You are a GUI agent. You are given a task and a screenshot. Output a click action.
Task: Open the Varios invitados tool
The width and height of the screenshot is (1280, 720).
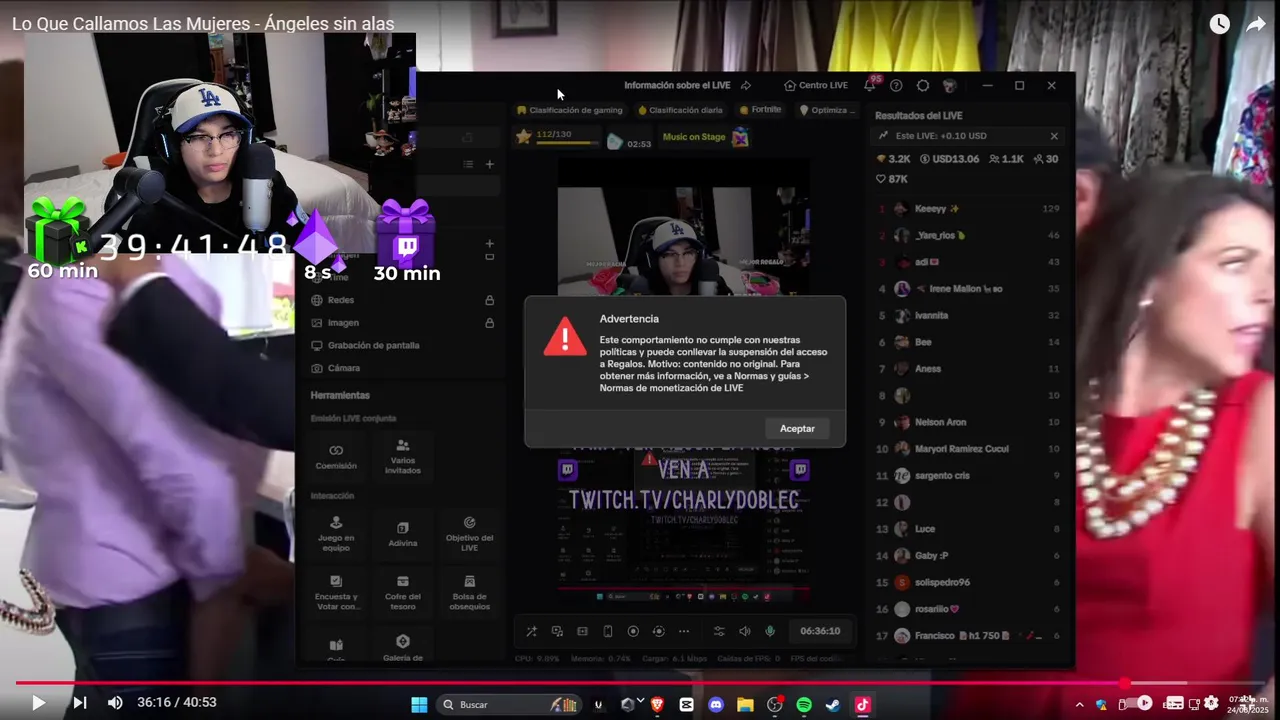coord(403,457)
